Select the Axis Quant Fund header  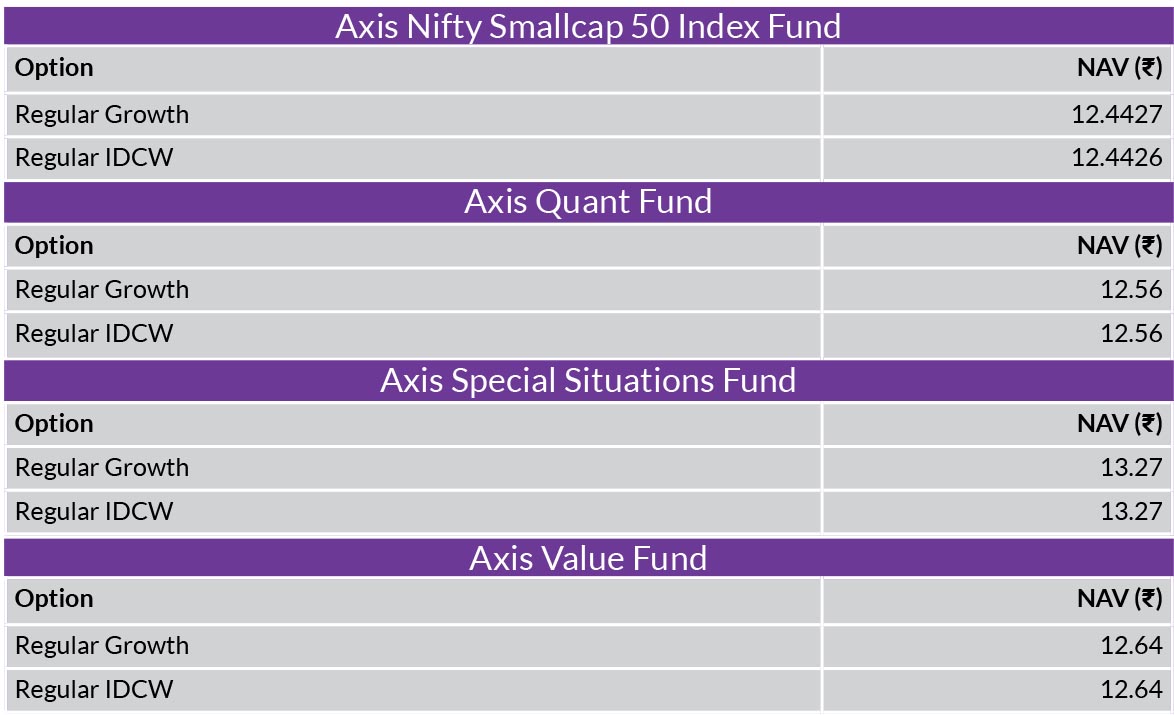coord(588,201)
